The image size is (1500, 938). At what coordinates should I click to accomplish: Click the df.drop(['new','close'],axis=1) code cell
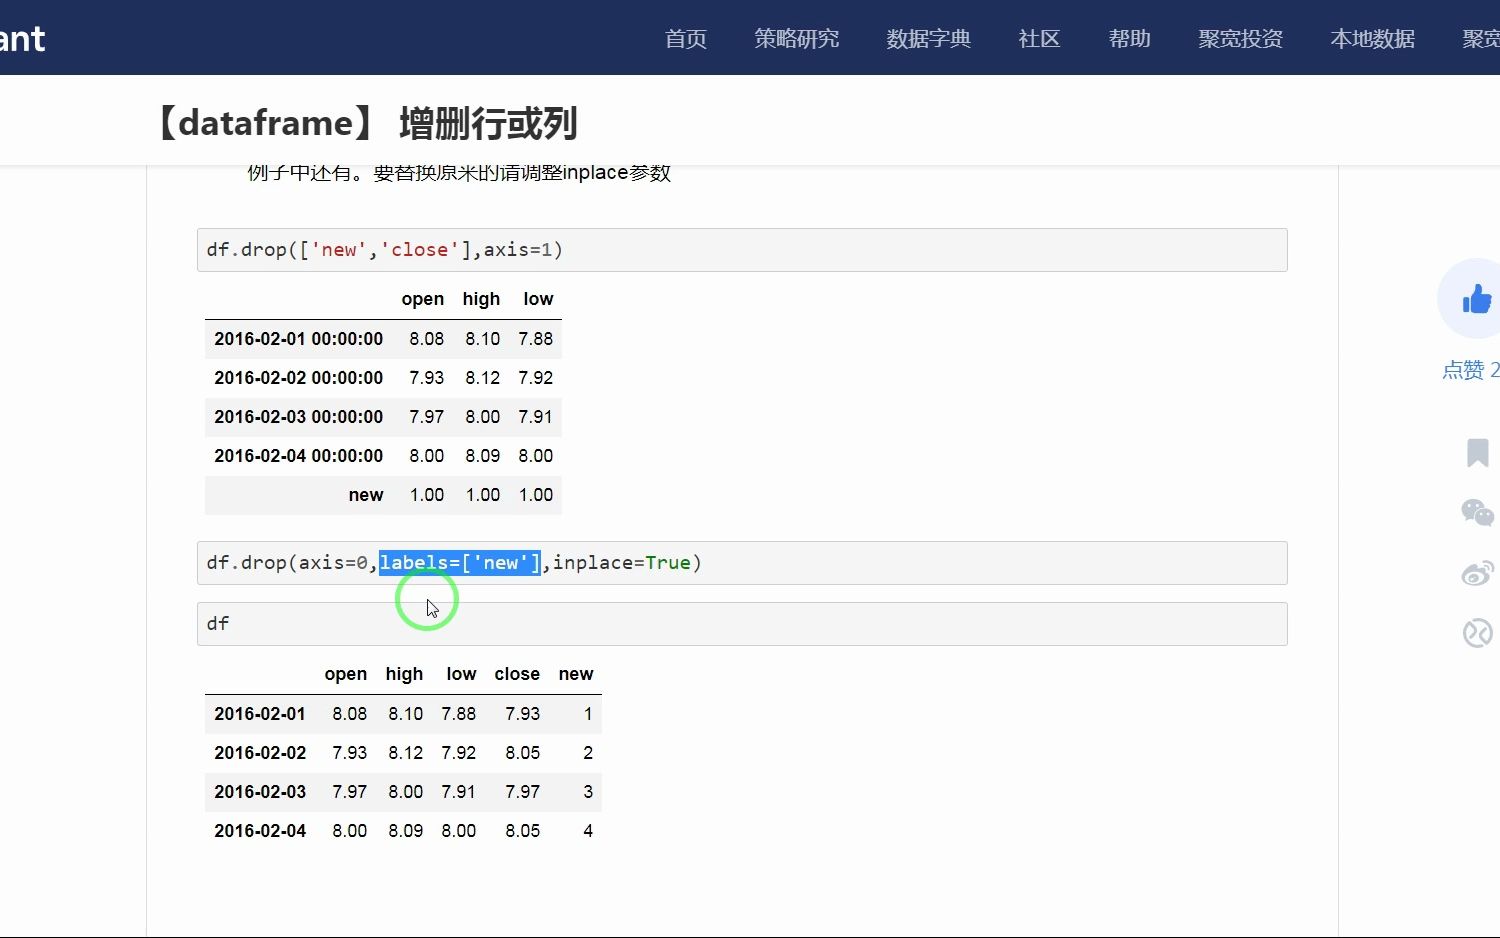point(742,250)
